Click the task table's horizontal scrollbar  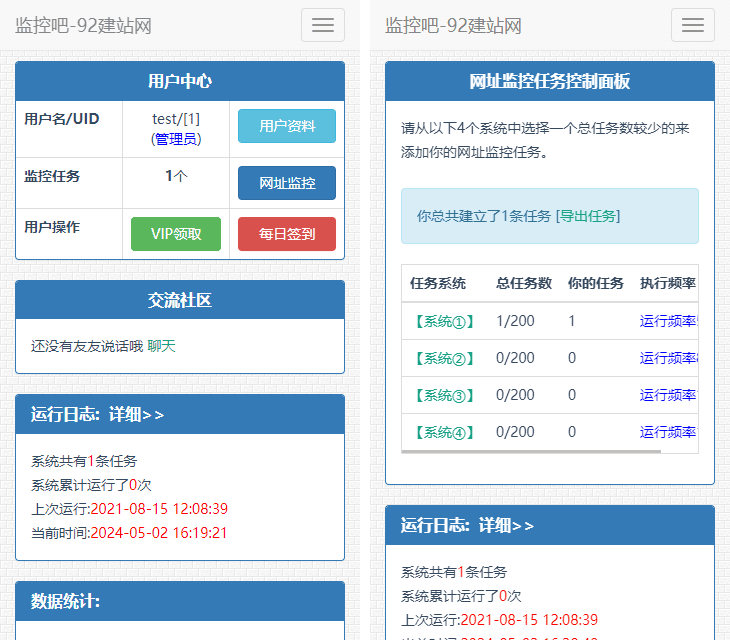pos(531,452)
